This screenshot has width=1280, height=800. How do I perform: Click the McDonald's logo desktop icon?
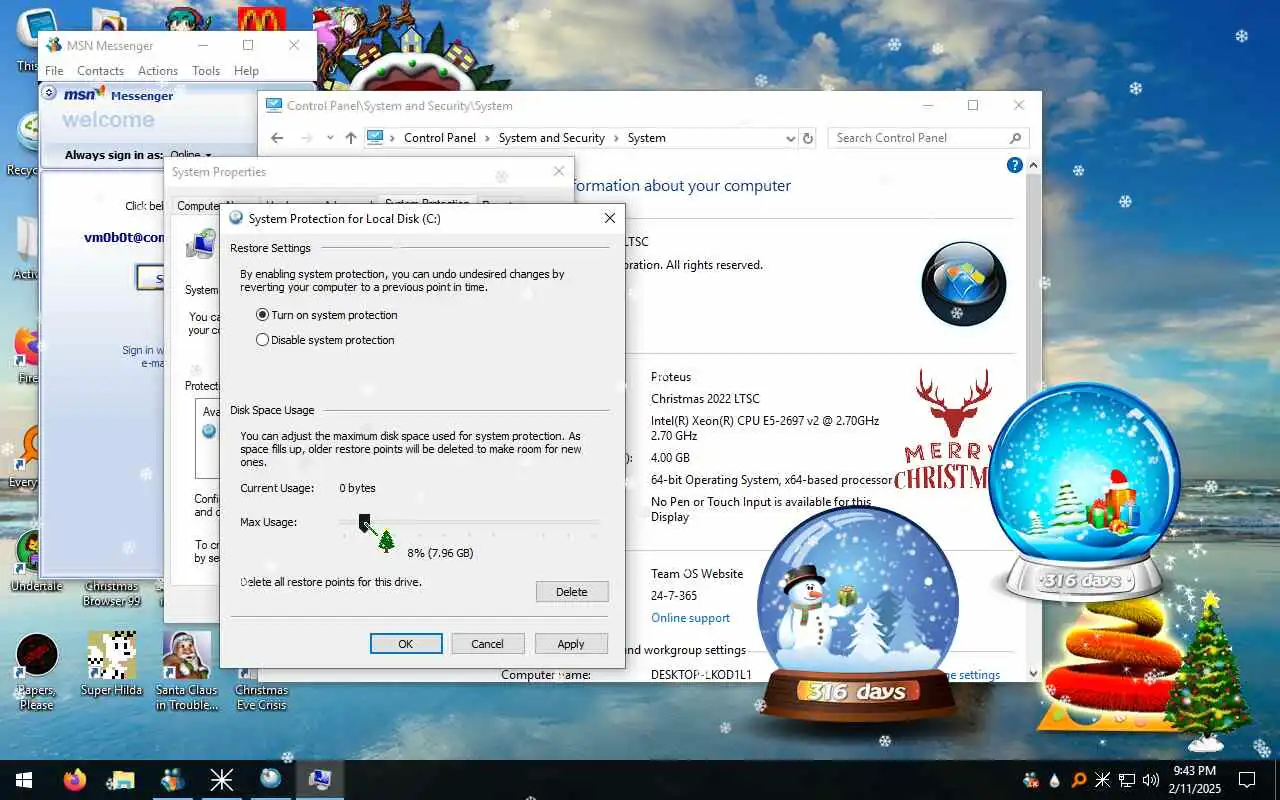click(x=262, y=20)
